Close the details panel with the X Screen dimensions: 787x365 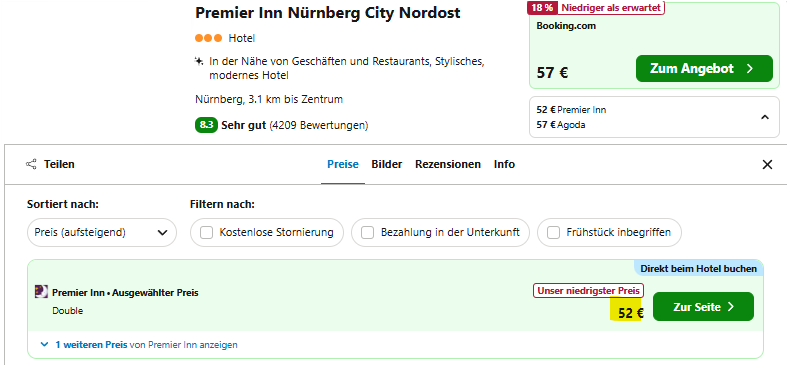(x=767, y=165)
